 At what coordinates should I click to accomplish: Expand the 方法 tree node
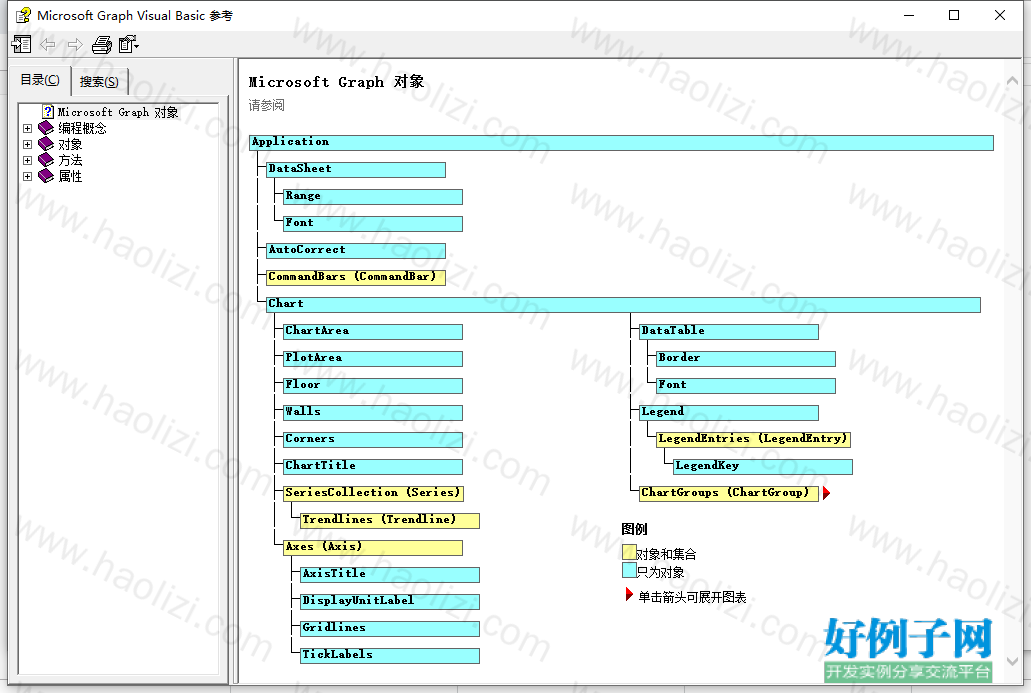tap(27, 160)
